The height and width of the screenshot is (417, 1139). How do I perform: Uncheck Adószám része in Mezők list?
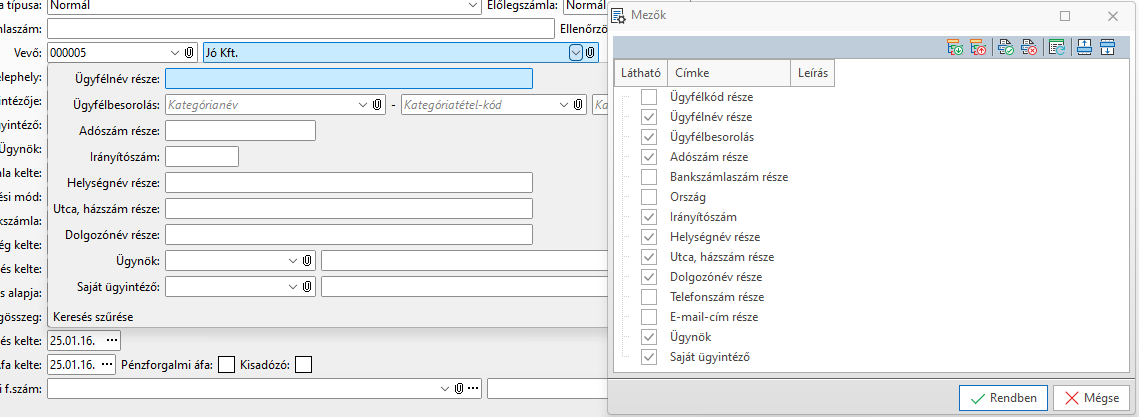(x=649, y=157)
